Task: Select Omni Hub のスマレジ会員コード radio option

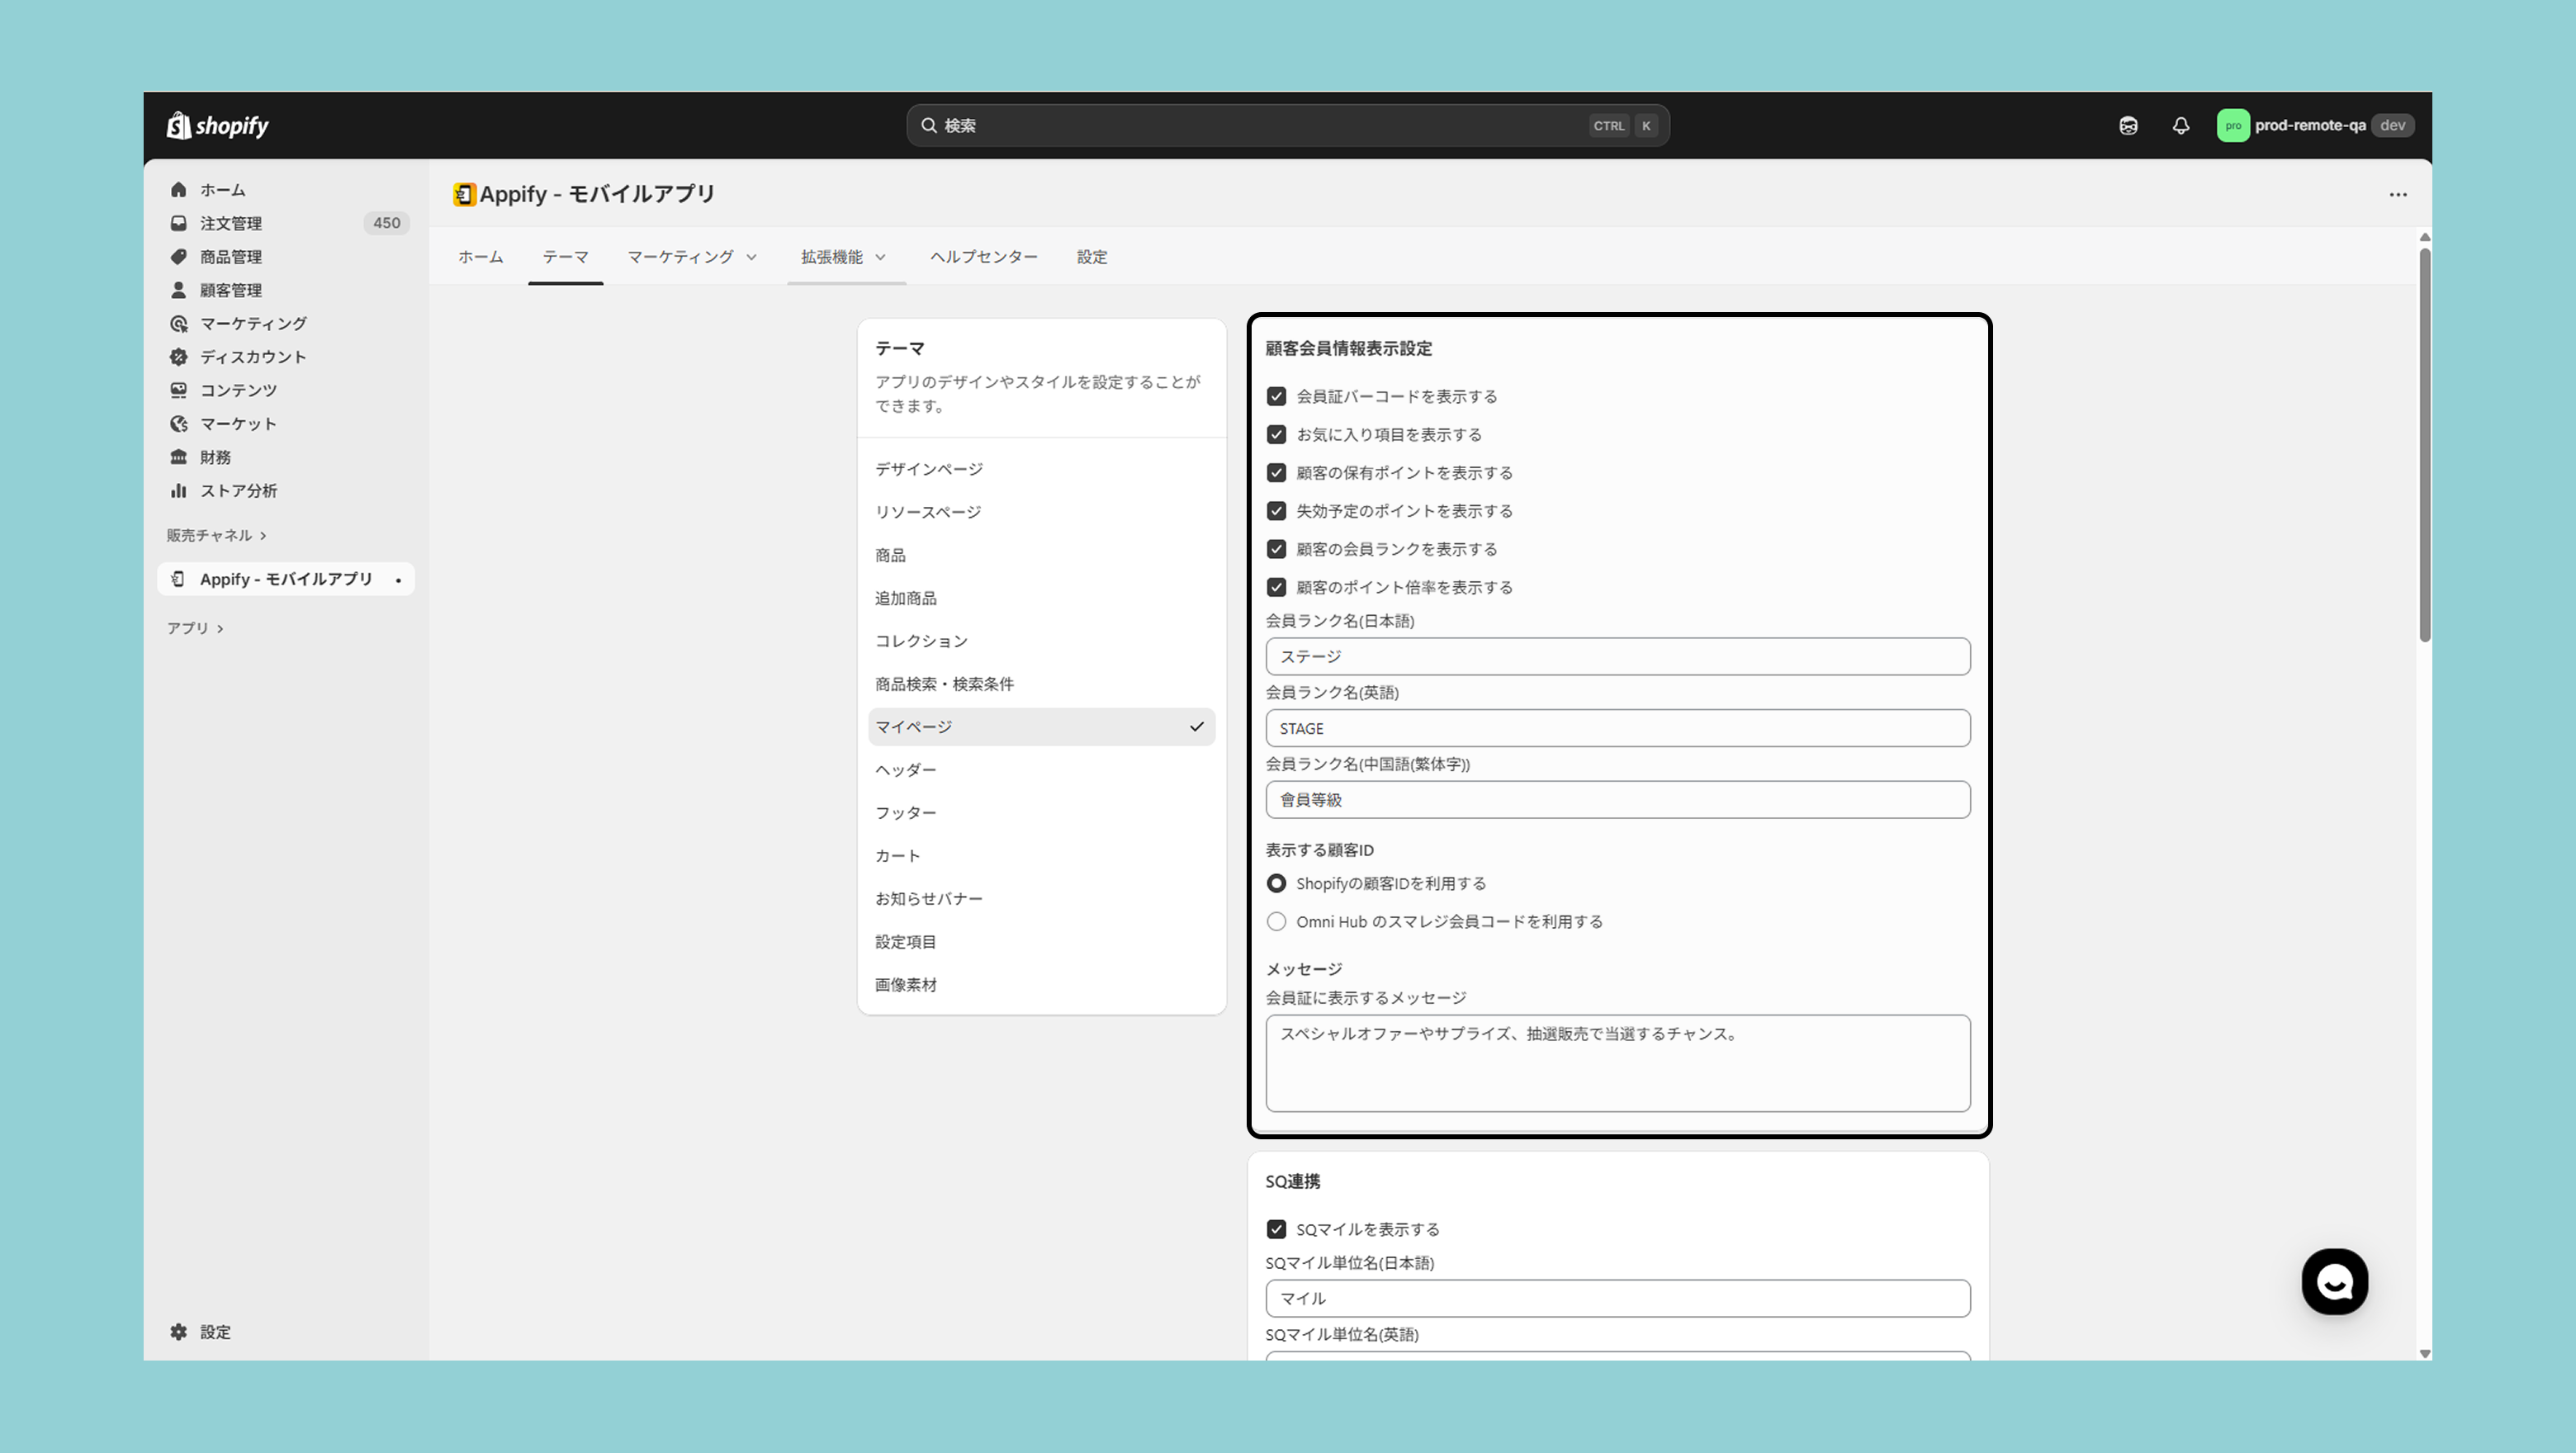Action: click(1276, 922)
